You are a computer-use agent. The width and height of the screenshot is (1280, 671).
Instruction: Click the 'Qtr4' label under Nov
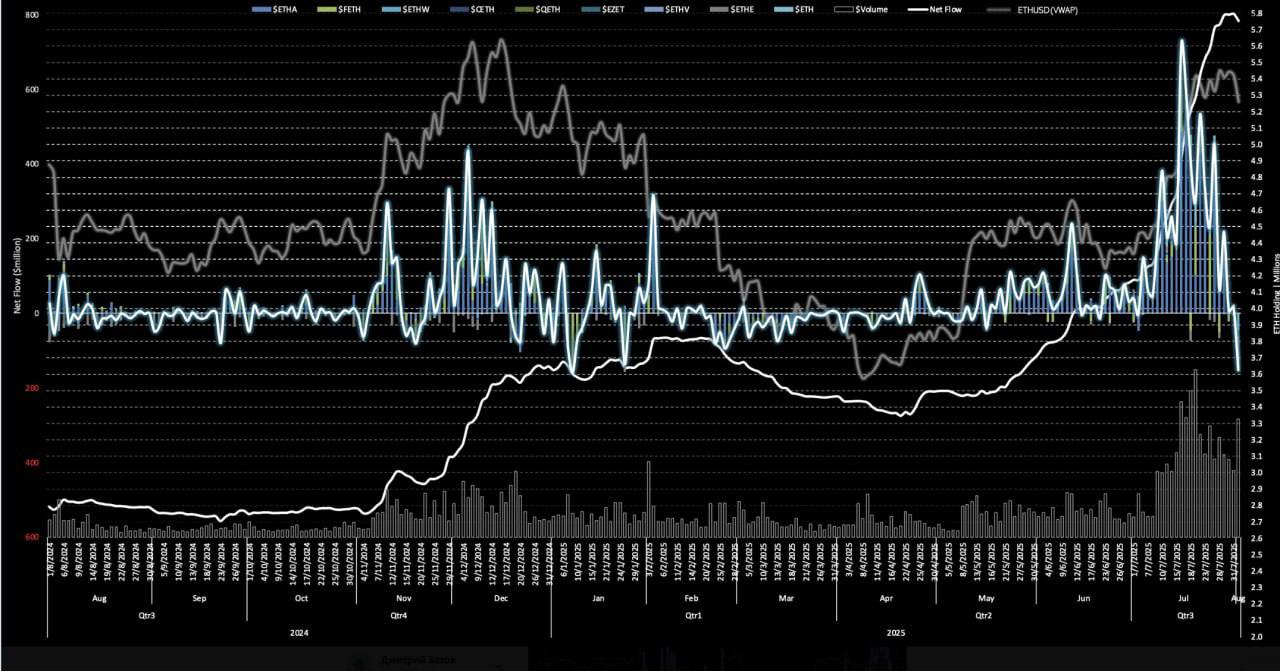(400, 616)
